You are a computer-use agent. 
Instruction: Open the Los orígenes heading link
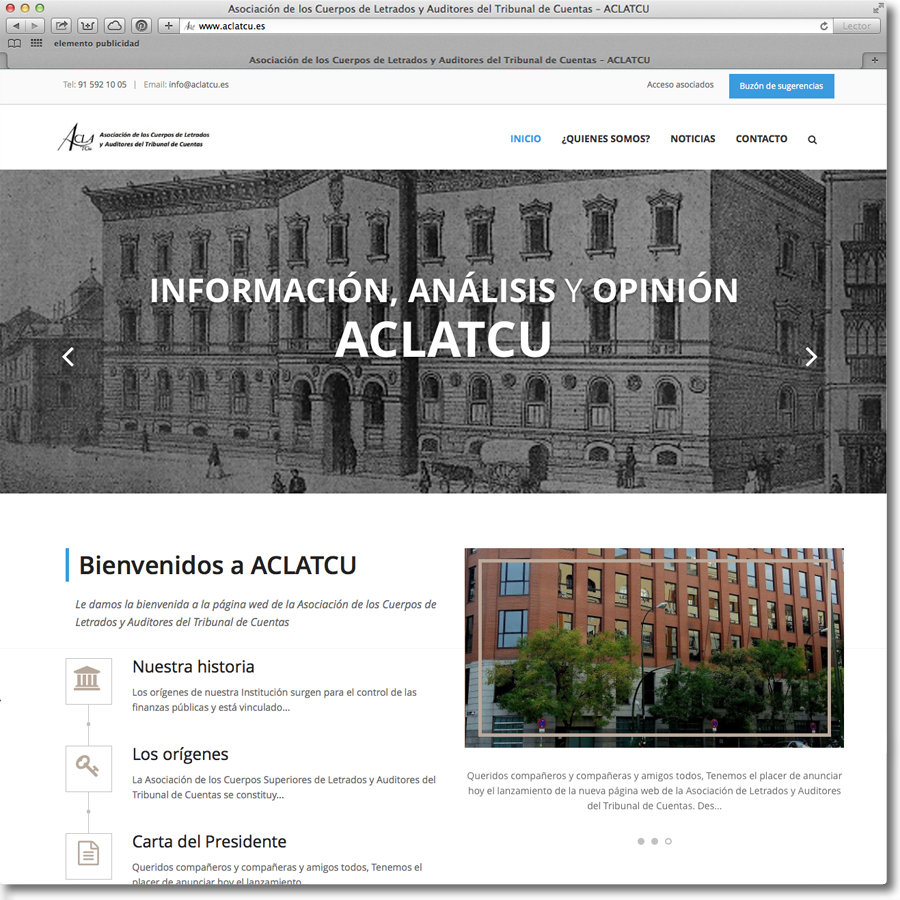[180, 754]
